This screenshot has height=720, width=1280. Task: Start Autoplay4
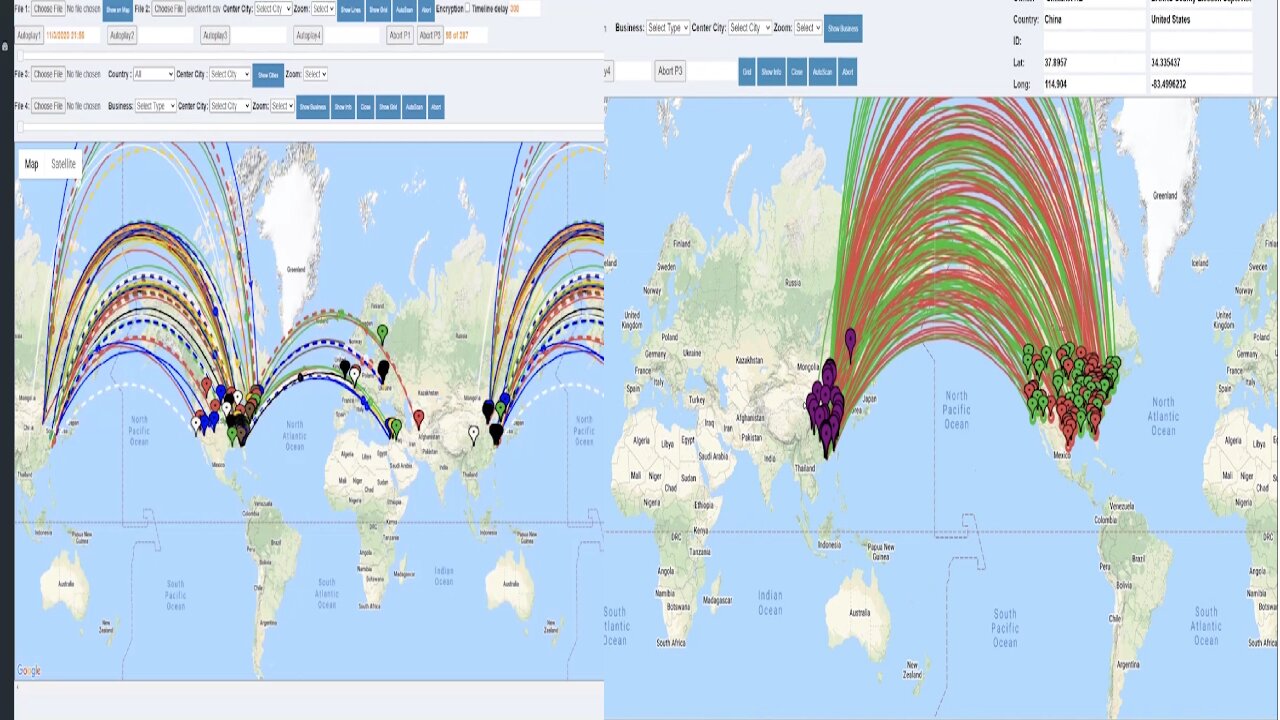[308, 35]
